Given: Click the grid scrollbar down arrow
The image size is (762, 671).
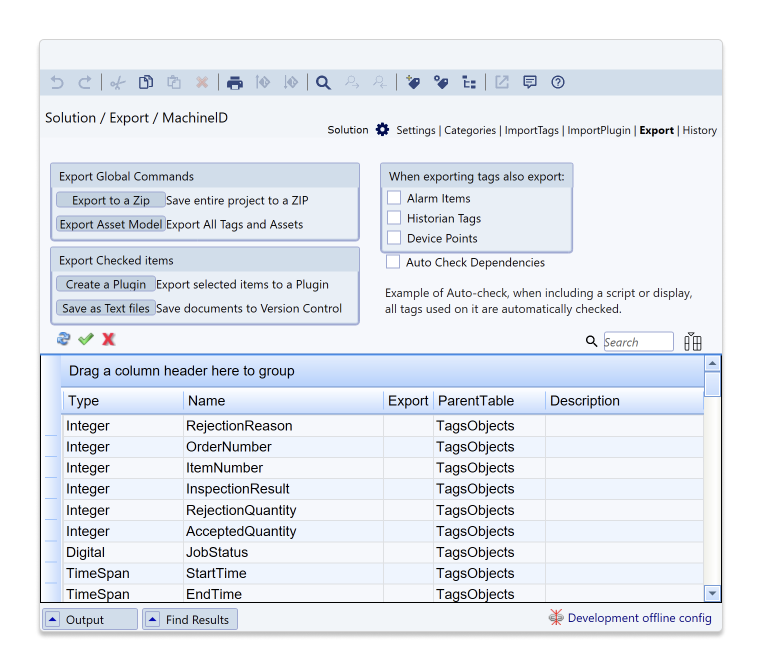Looking at the screenshot, I should 712,593.
